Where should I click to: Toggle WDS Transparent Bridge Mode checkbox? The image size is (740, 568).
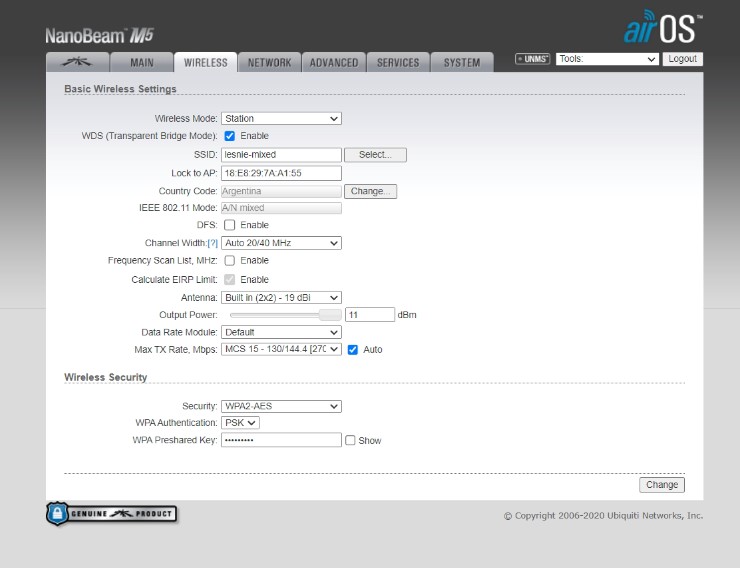[x=229, y=136]
